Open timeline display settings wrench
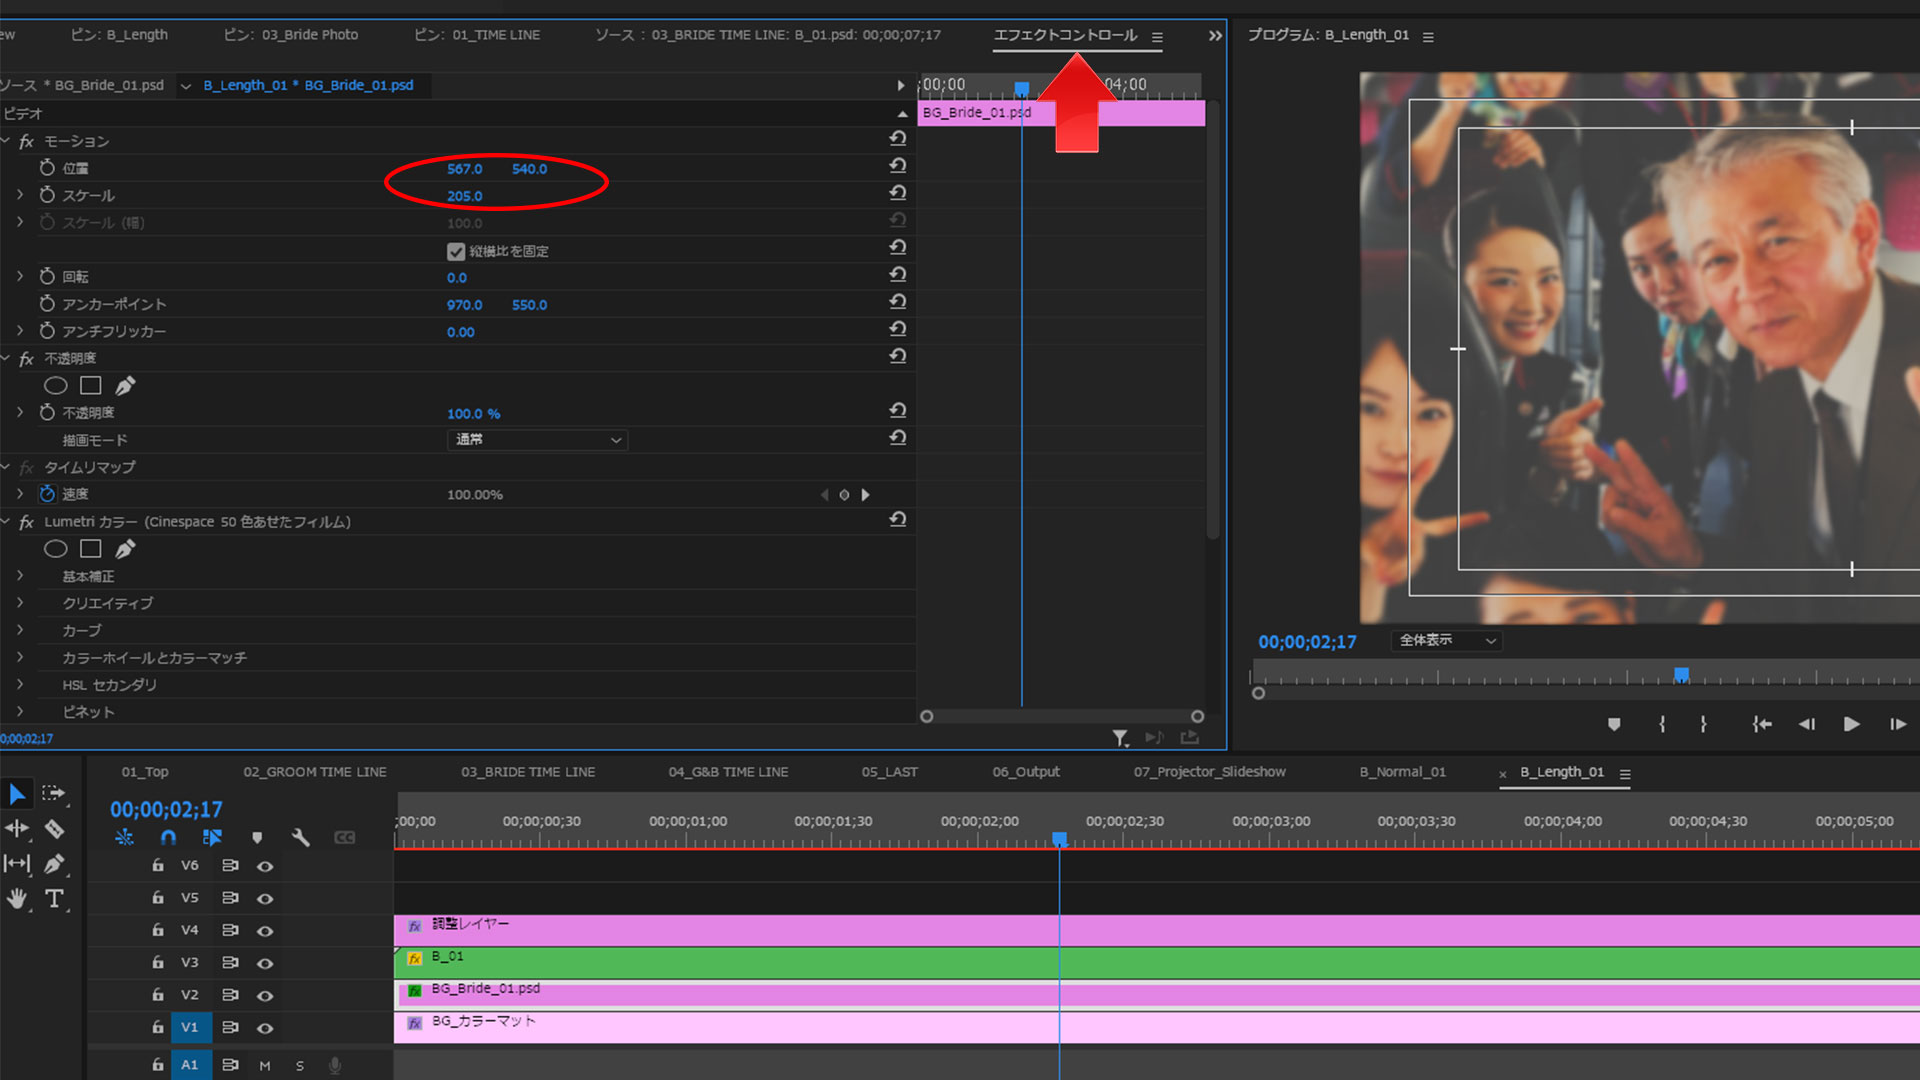 300,838
